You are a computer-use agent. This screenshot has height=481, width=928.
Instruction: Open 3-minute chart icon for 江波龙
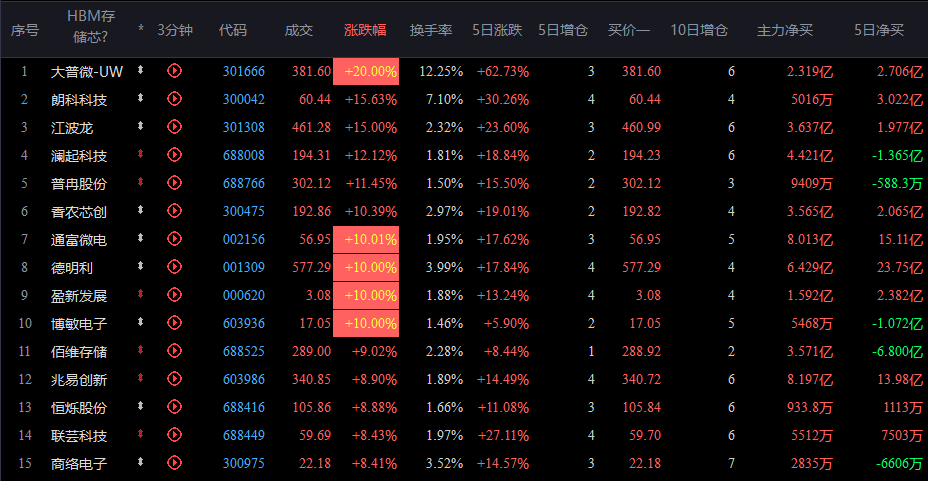tap(174, 127)
